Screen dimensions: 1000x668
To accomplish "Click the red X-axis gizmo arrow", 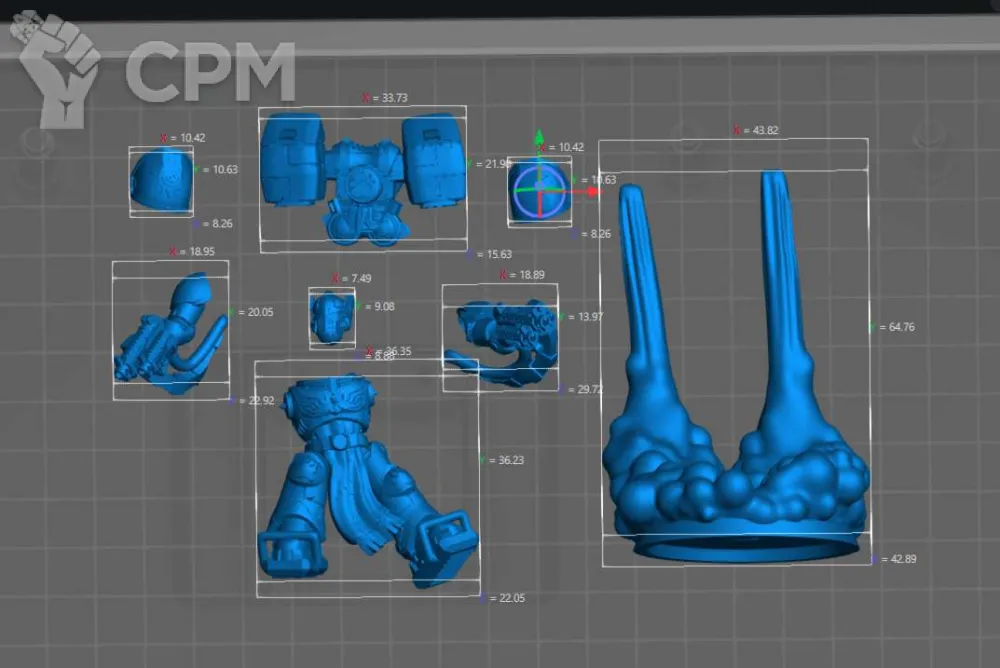I will (x=590, y=190).
